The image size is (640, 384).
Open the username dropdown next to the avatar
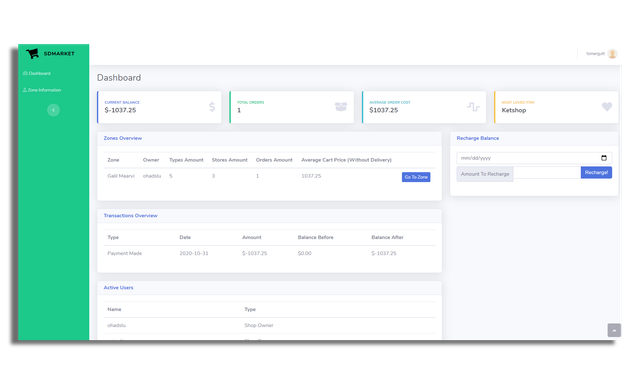[595, 53]
